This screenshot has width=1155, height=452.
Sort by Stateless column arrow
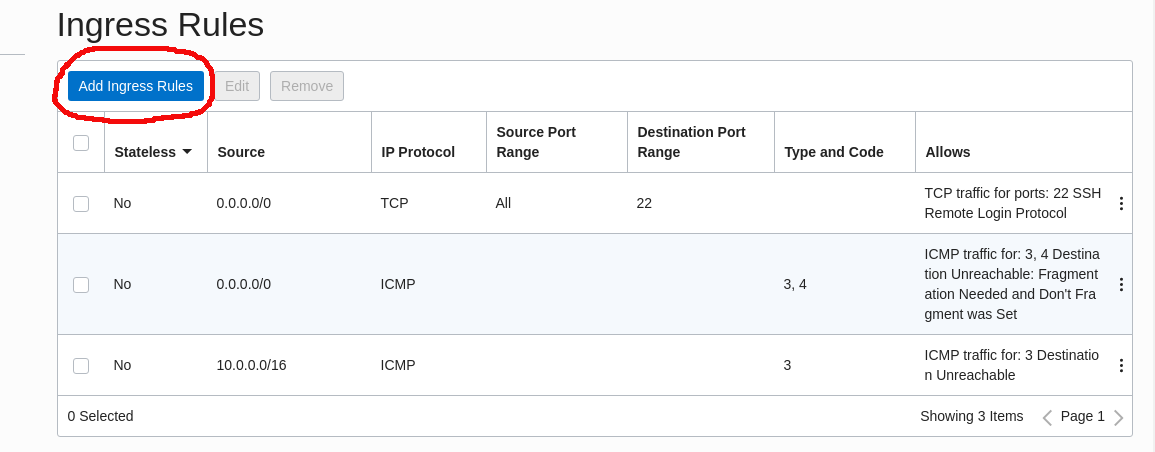[187, 152]
